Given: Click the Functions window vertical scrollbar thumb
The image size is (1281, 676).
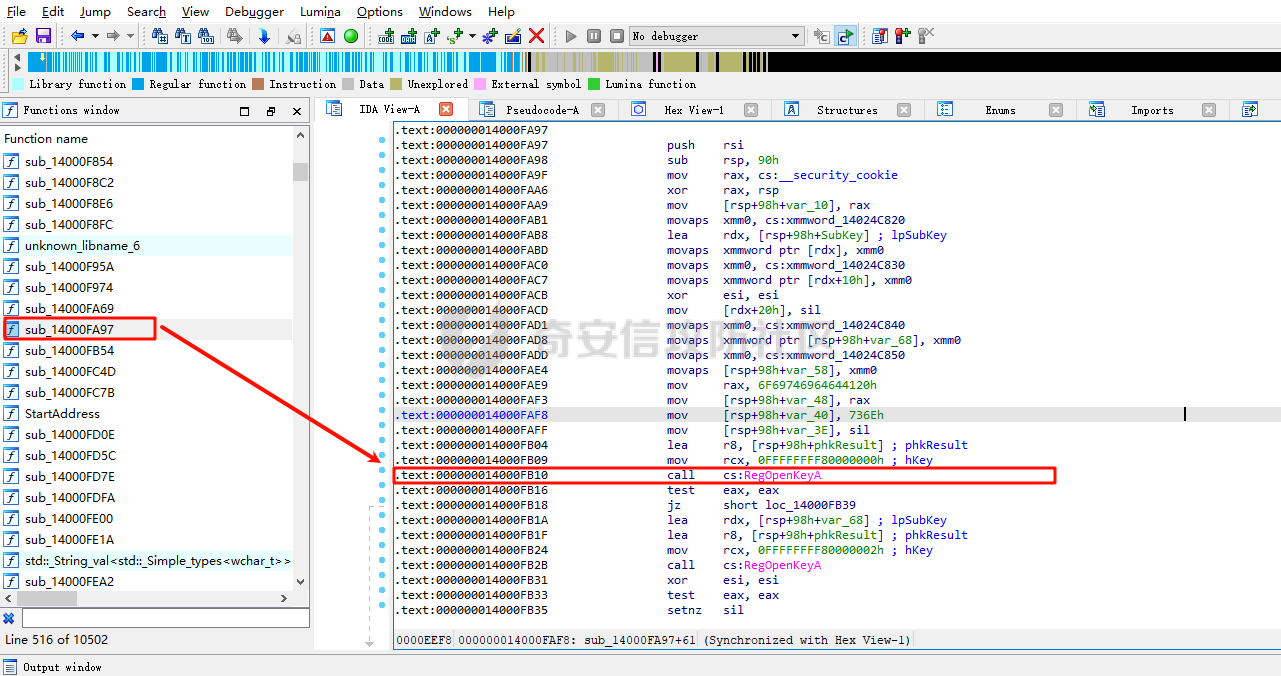Looking at the screenshot, I should (300, 171).
